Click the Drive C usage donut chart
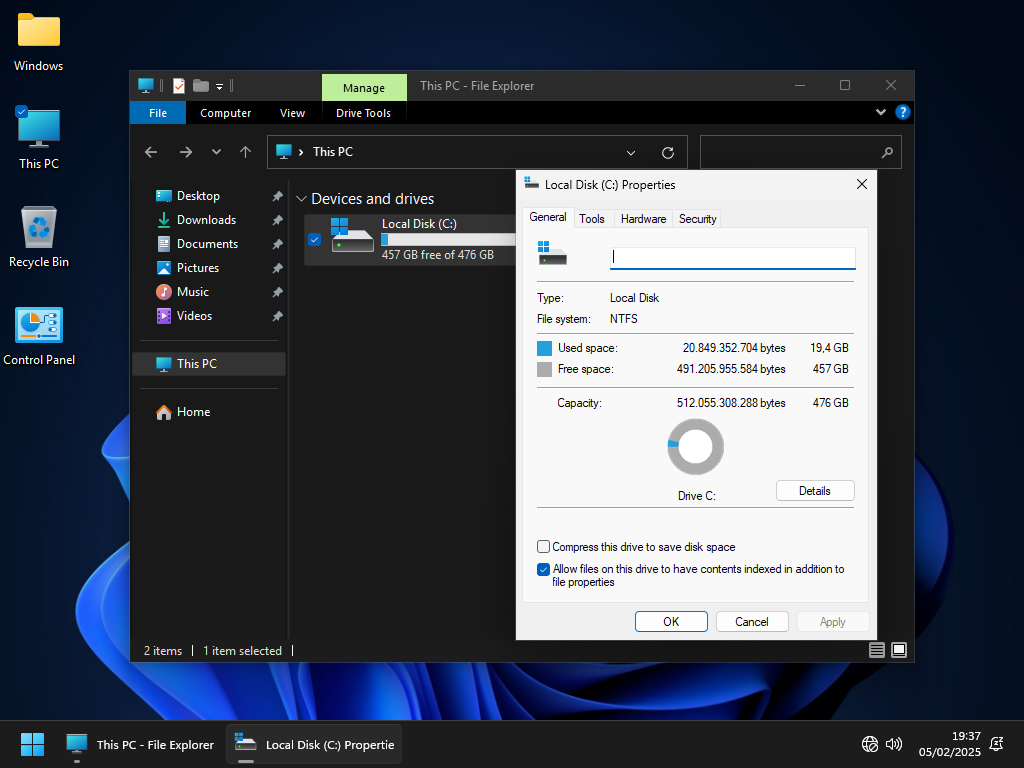 tap(696, 447)
